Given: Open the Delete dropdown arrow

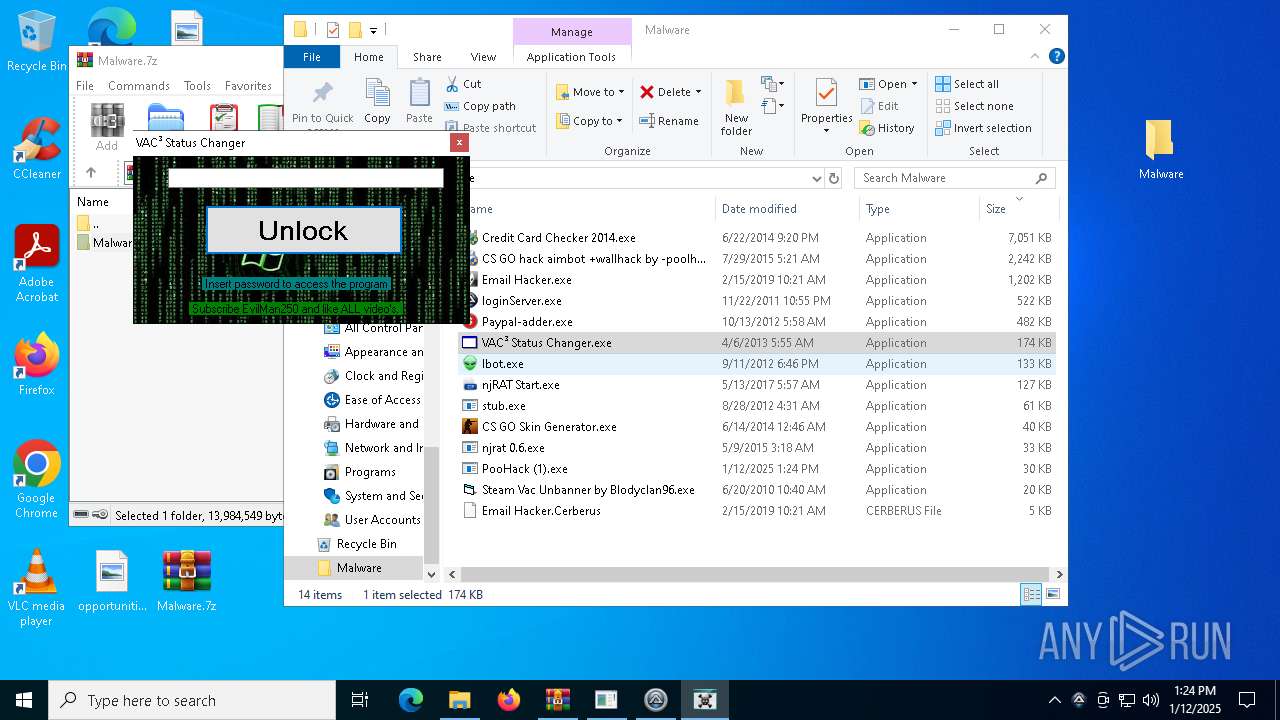Looking at the screenshot, I should [698, 92].
